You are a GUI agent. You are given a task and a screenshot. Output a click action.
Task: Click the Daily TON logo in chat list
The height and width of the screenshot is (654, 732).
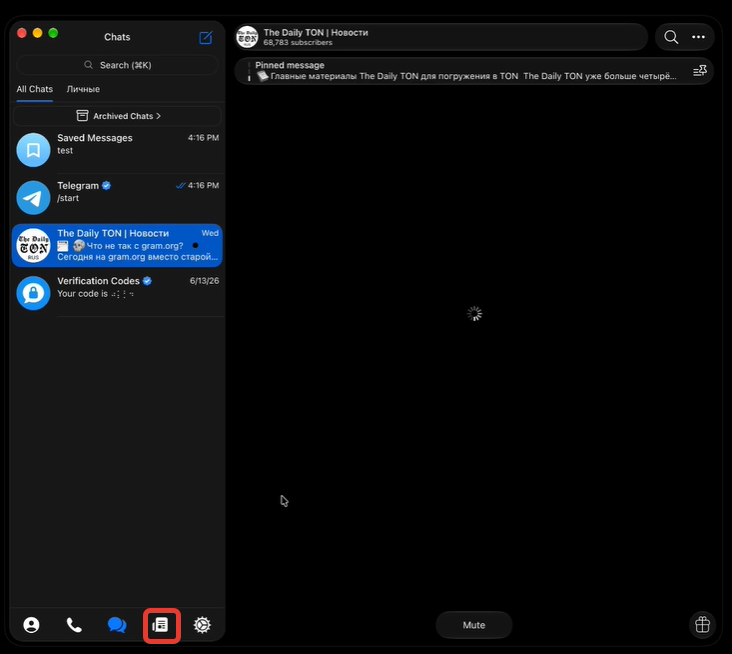(x=33, y=245)
